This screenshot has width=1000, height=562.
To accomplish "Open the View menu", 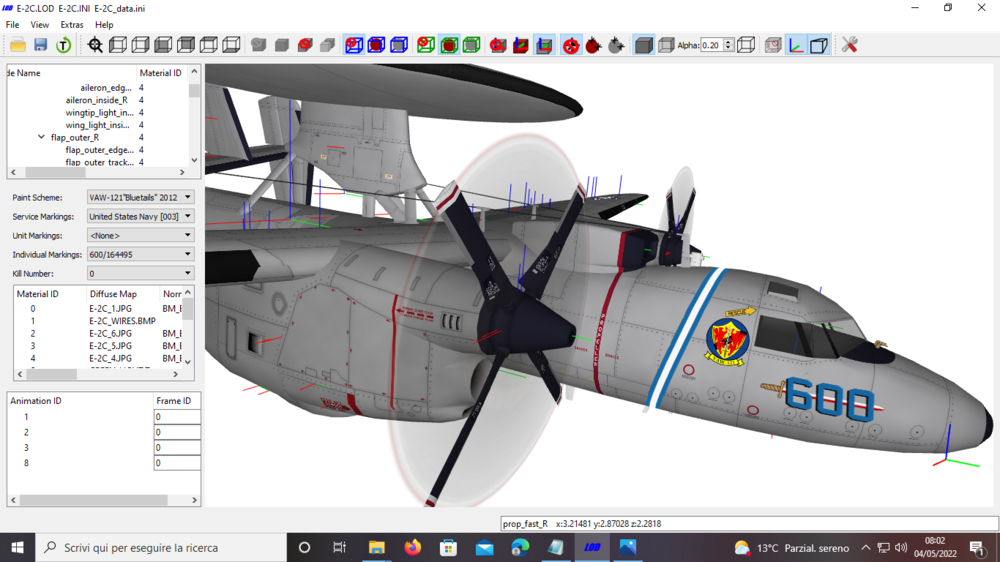I will coord(40,24).
